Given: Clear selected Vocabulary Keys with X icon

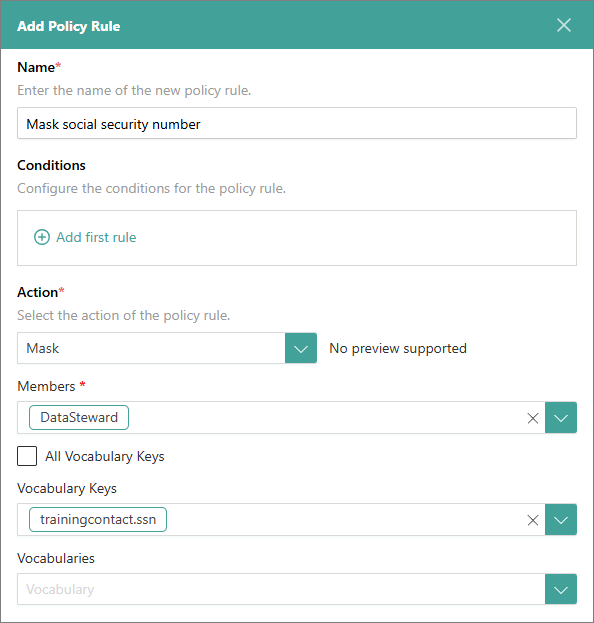Looking at the screenshot, I should click(532, 520).
